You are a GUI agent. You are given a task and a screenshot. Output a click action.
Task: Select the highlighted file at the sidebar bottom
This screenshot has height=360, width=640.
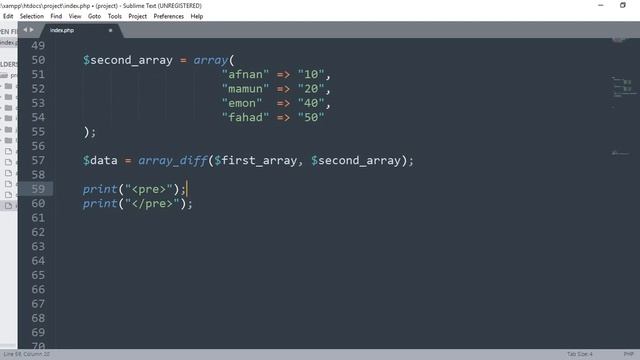click(9, 206)
